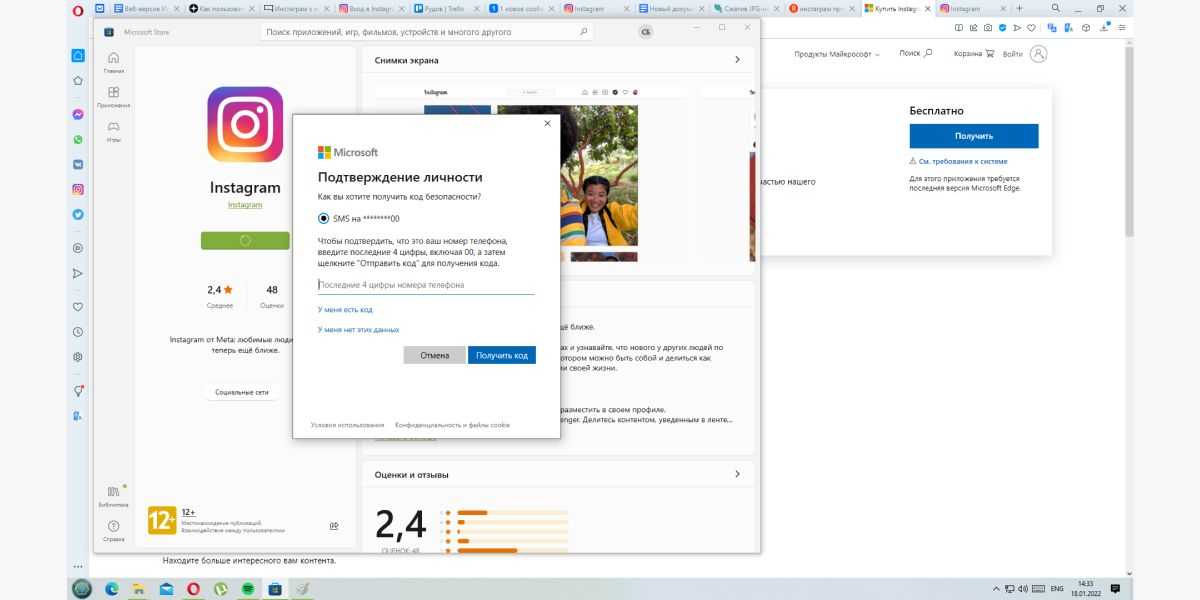Click the Справка help icon
This screenshot has width=1200, height=600.
tap(113, 529)
